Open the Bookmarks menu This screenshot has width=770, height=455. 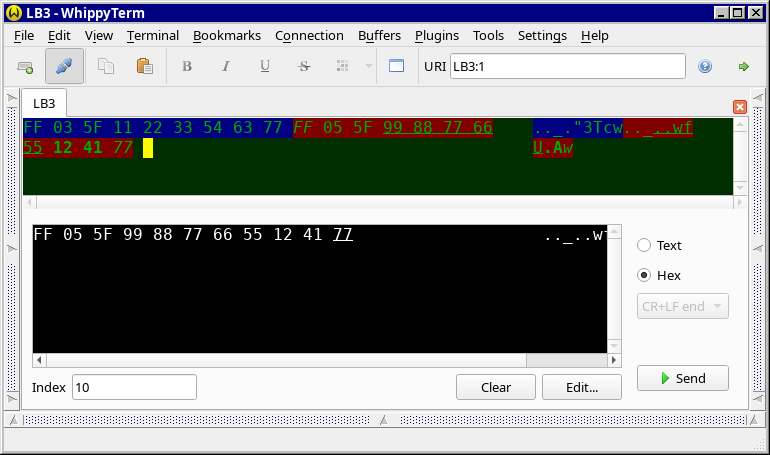click(226, 35)
